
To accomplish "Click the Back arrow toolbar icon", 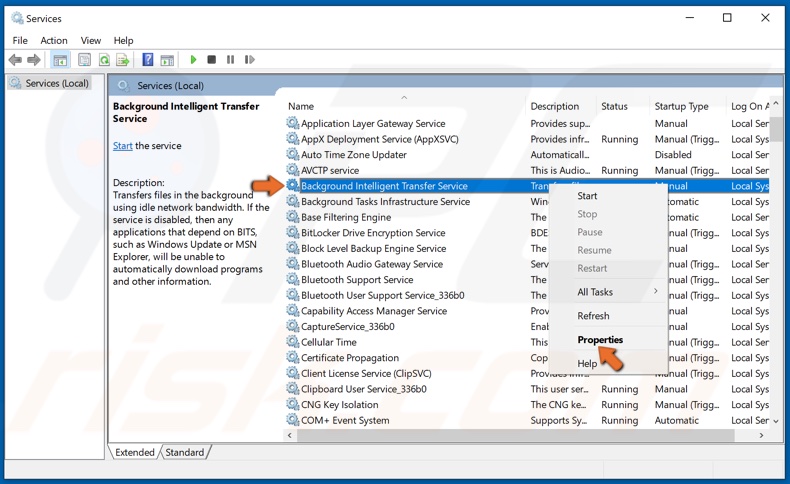I will 15,60.
